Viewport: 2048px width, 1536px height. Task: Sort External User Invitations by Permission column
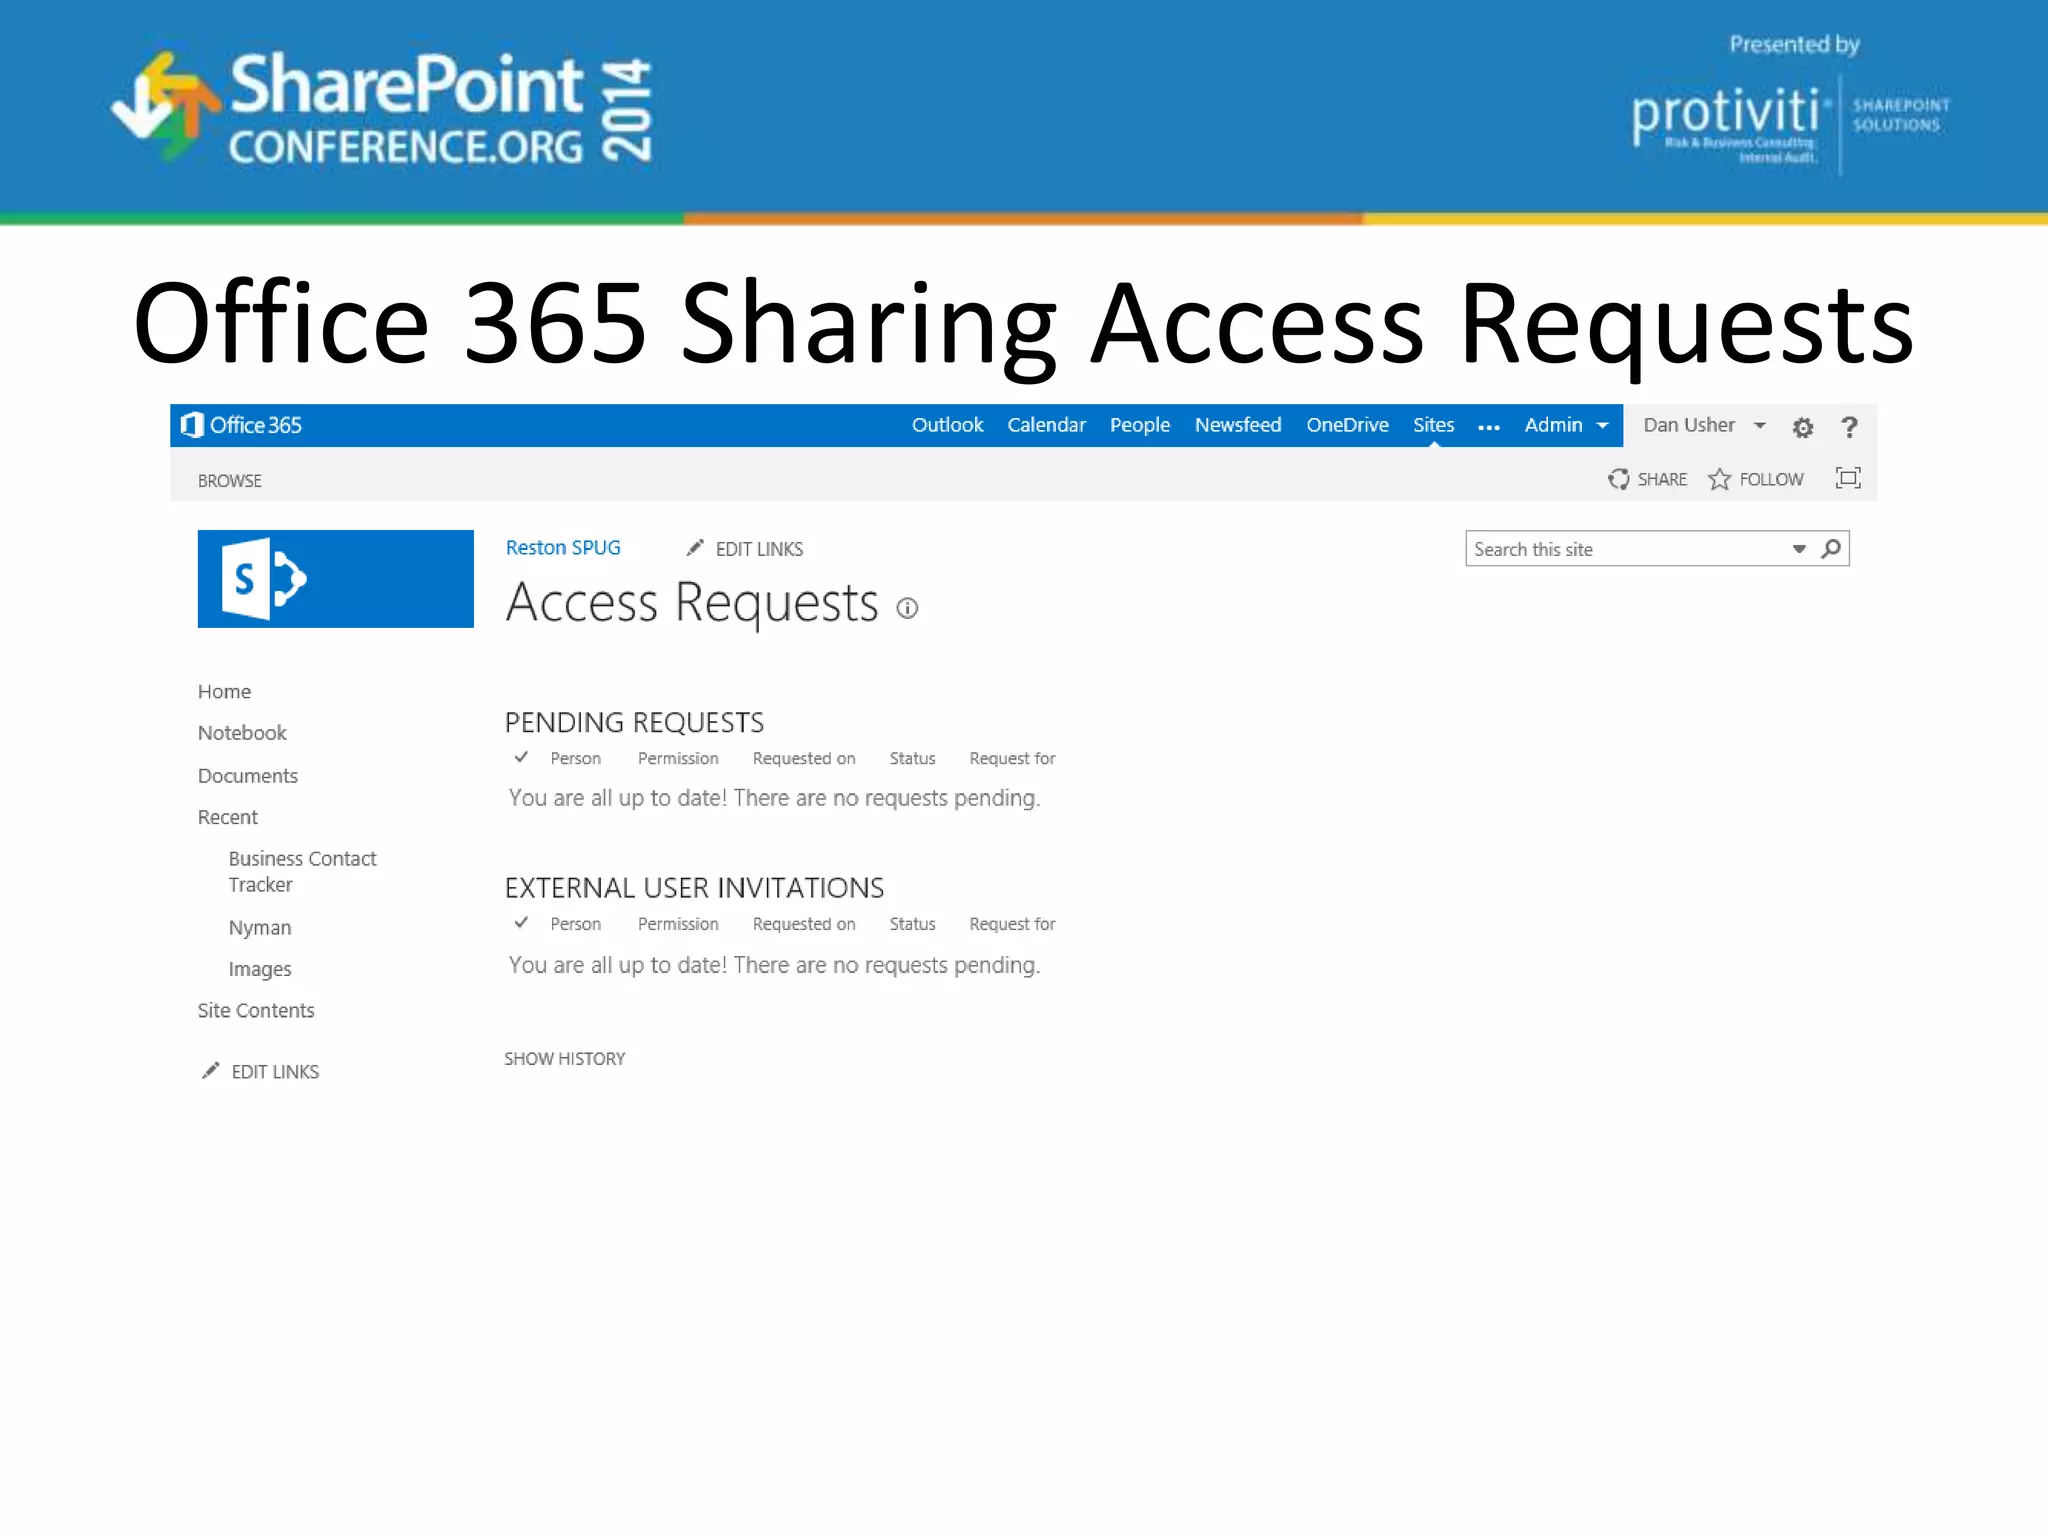point(678,924)
